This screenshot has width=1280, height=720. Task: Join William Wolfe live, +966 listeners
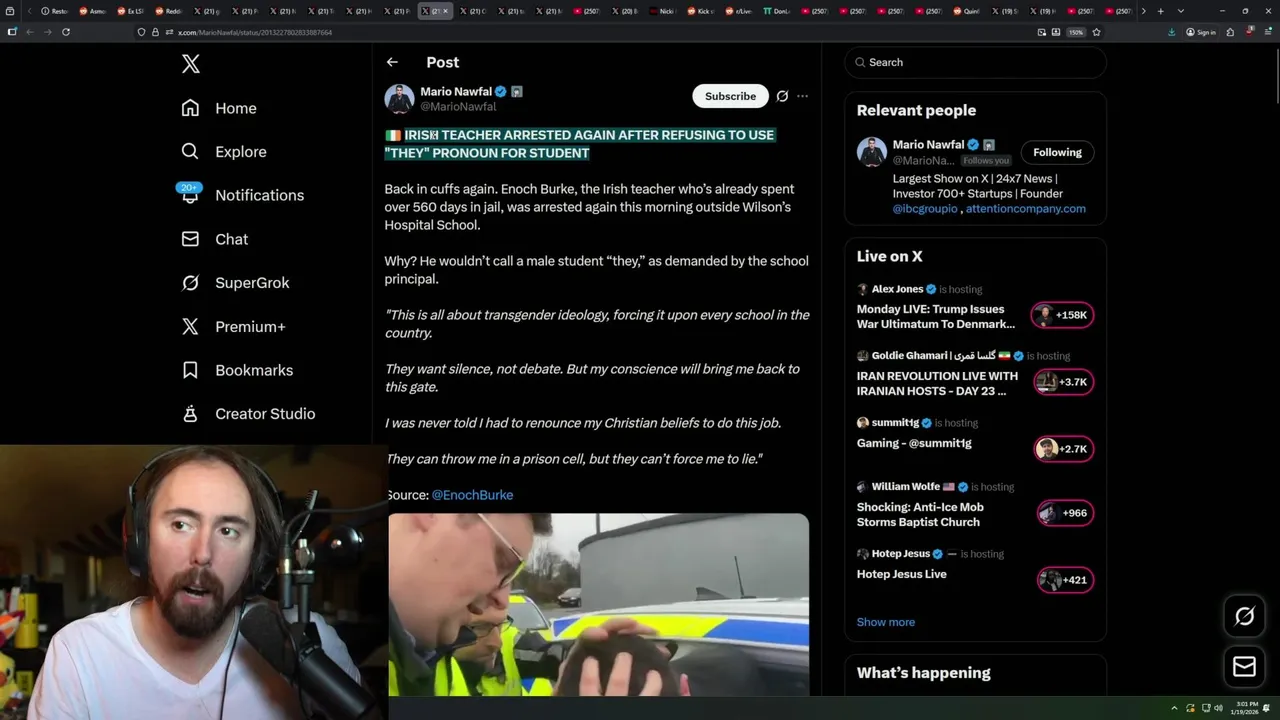1063,513
